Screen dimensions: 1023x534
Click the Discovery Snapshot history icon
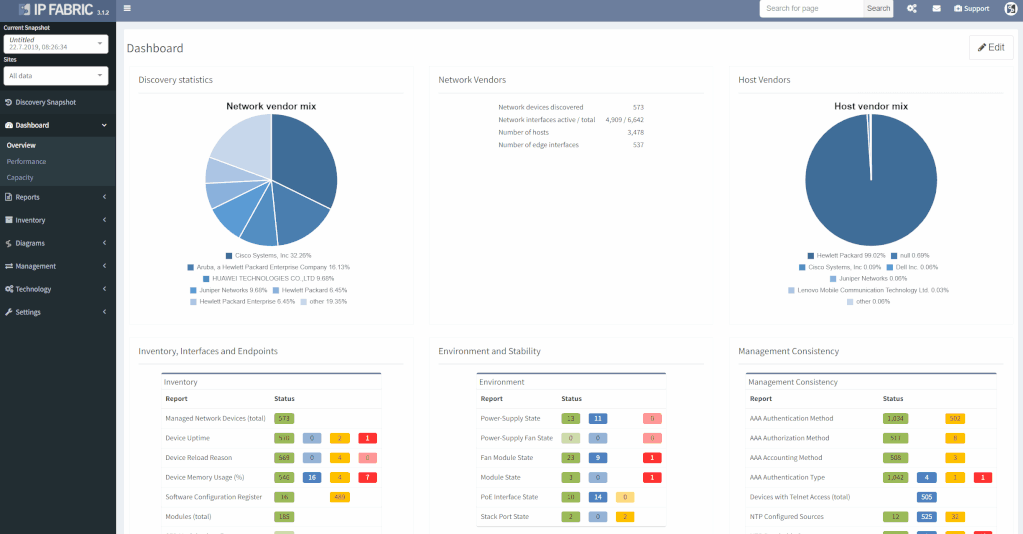(9, 102)
